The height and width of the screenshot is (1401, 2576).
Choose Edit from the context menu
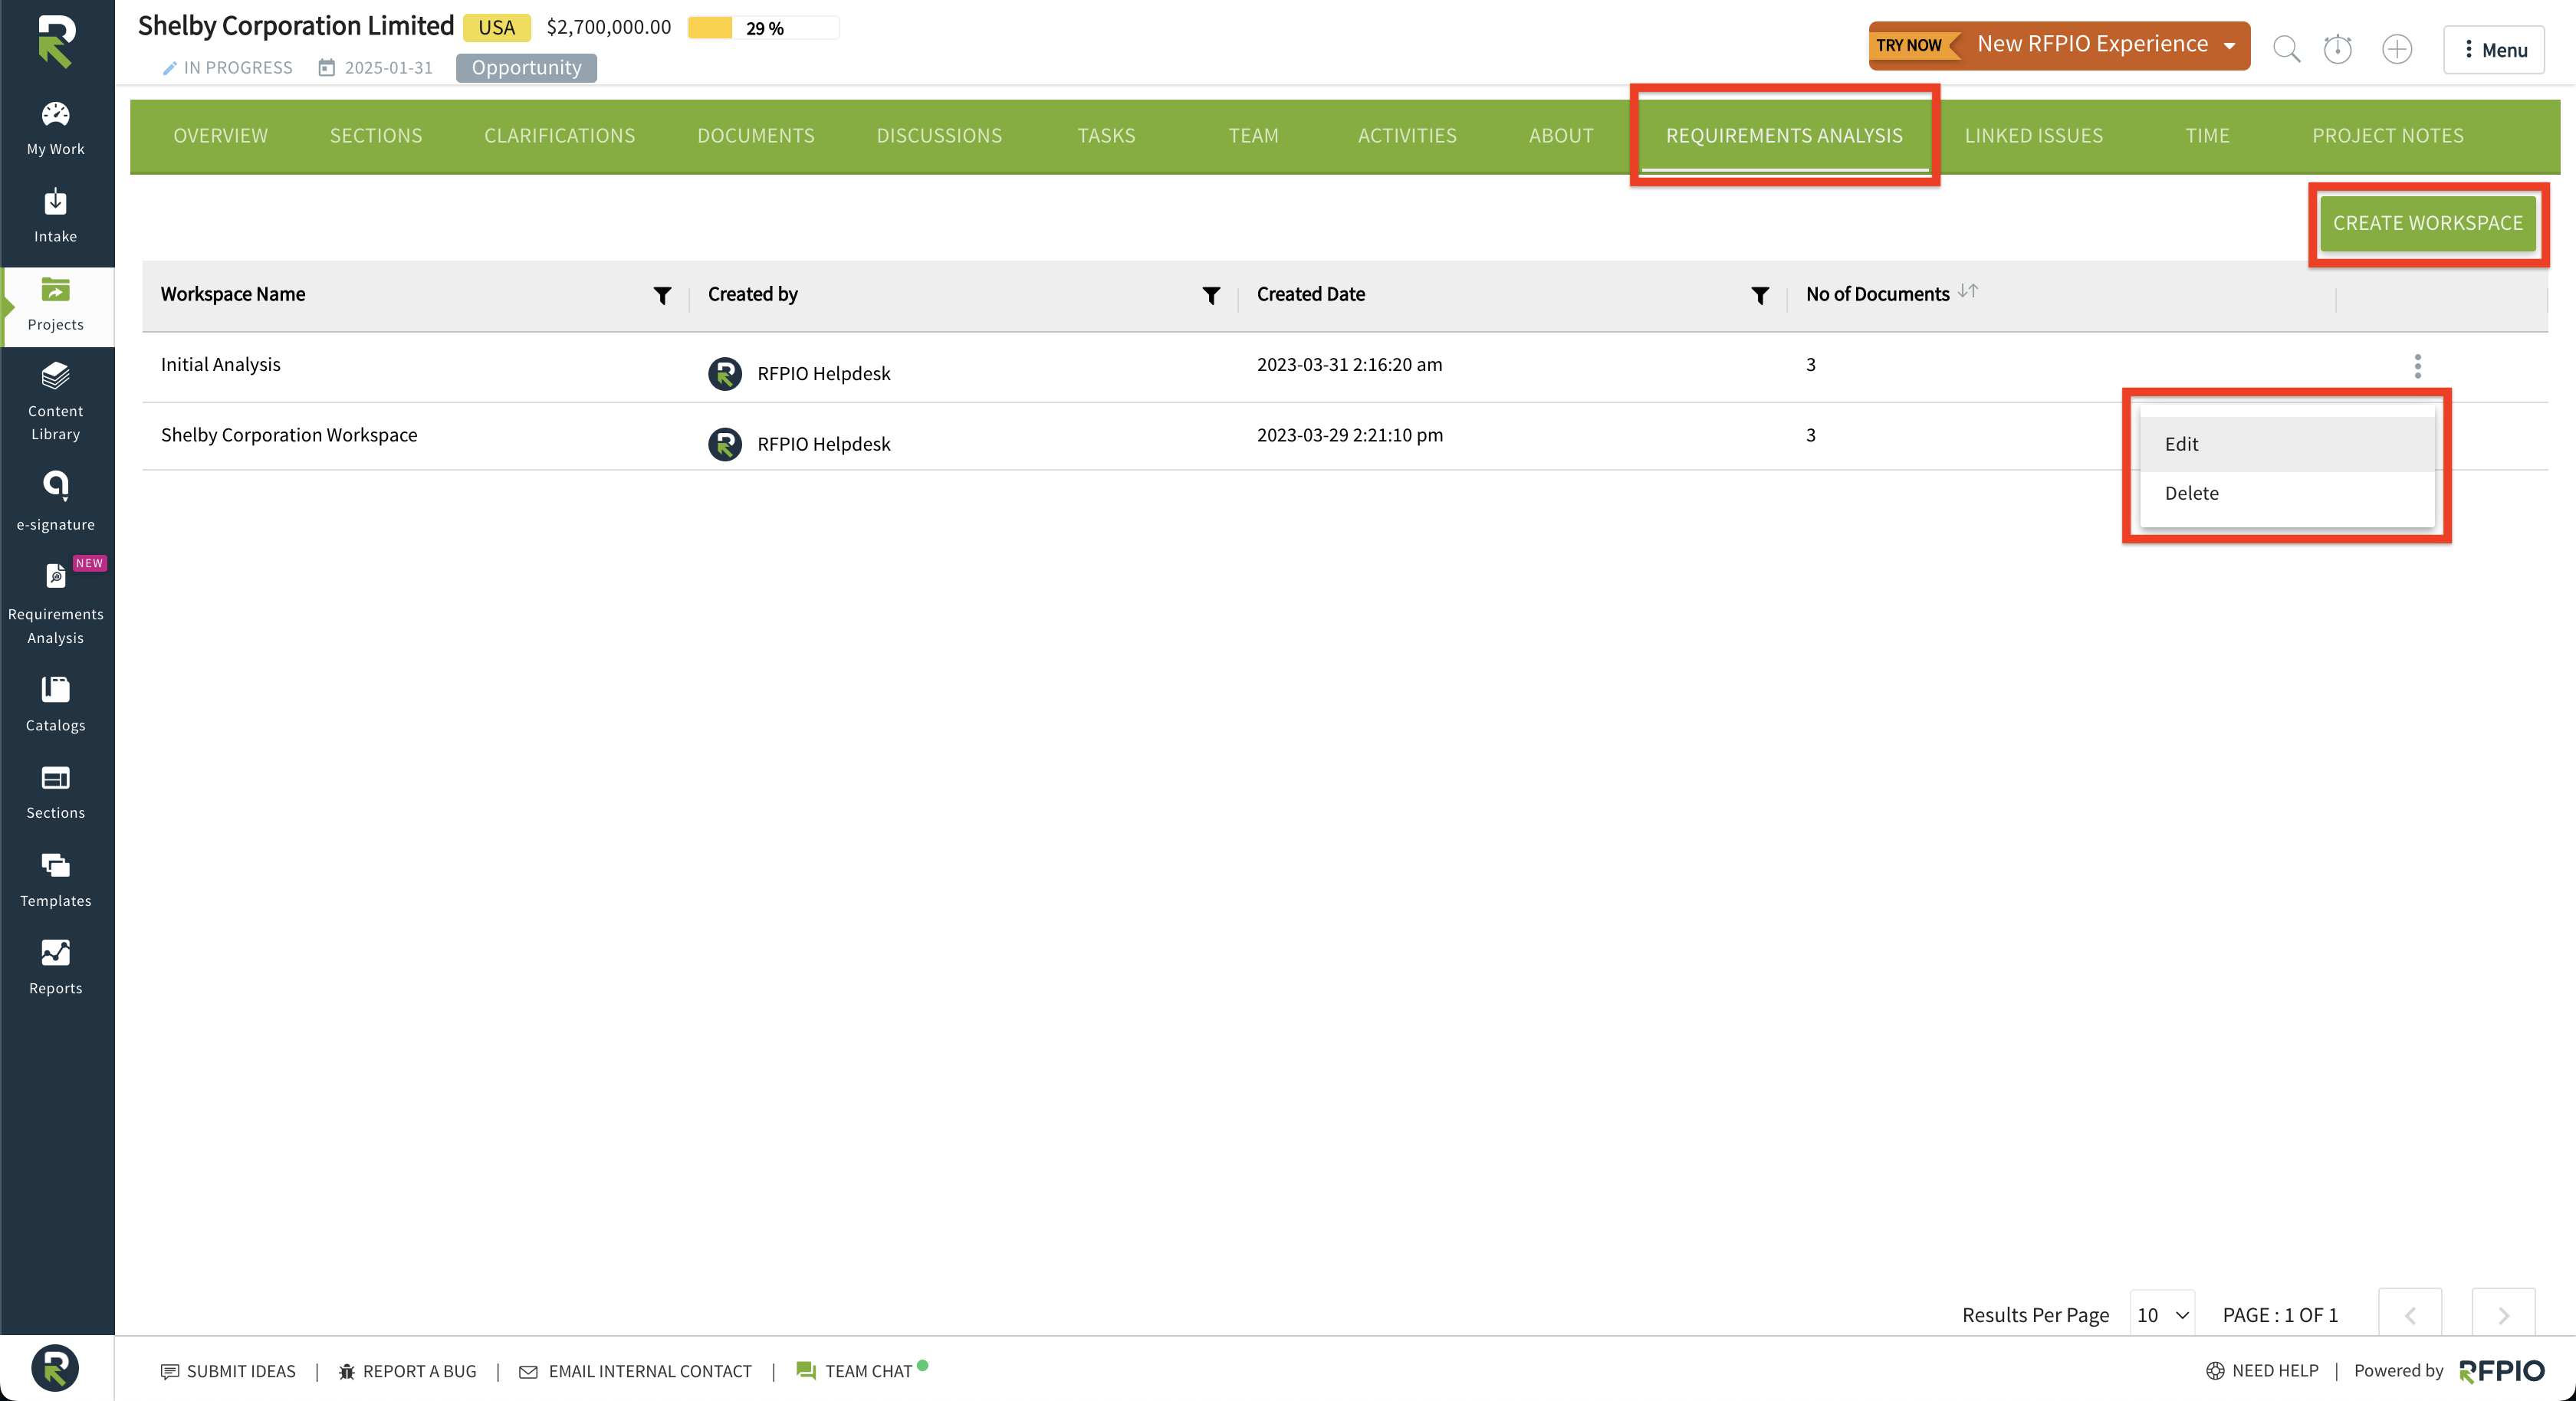(x=2286, y=444)
